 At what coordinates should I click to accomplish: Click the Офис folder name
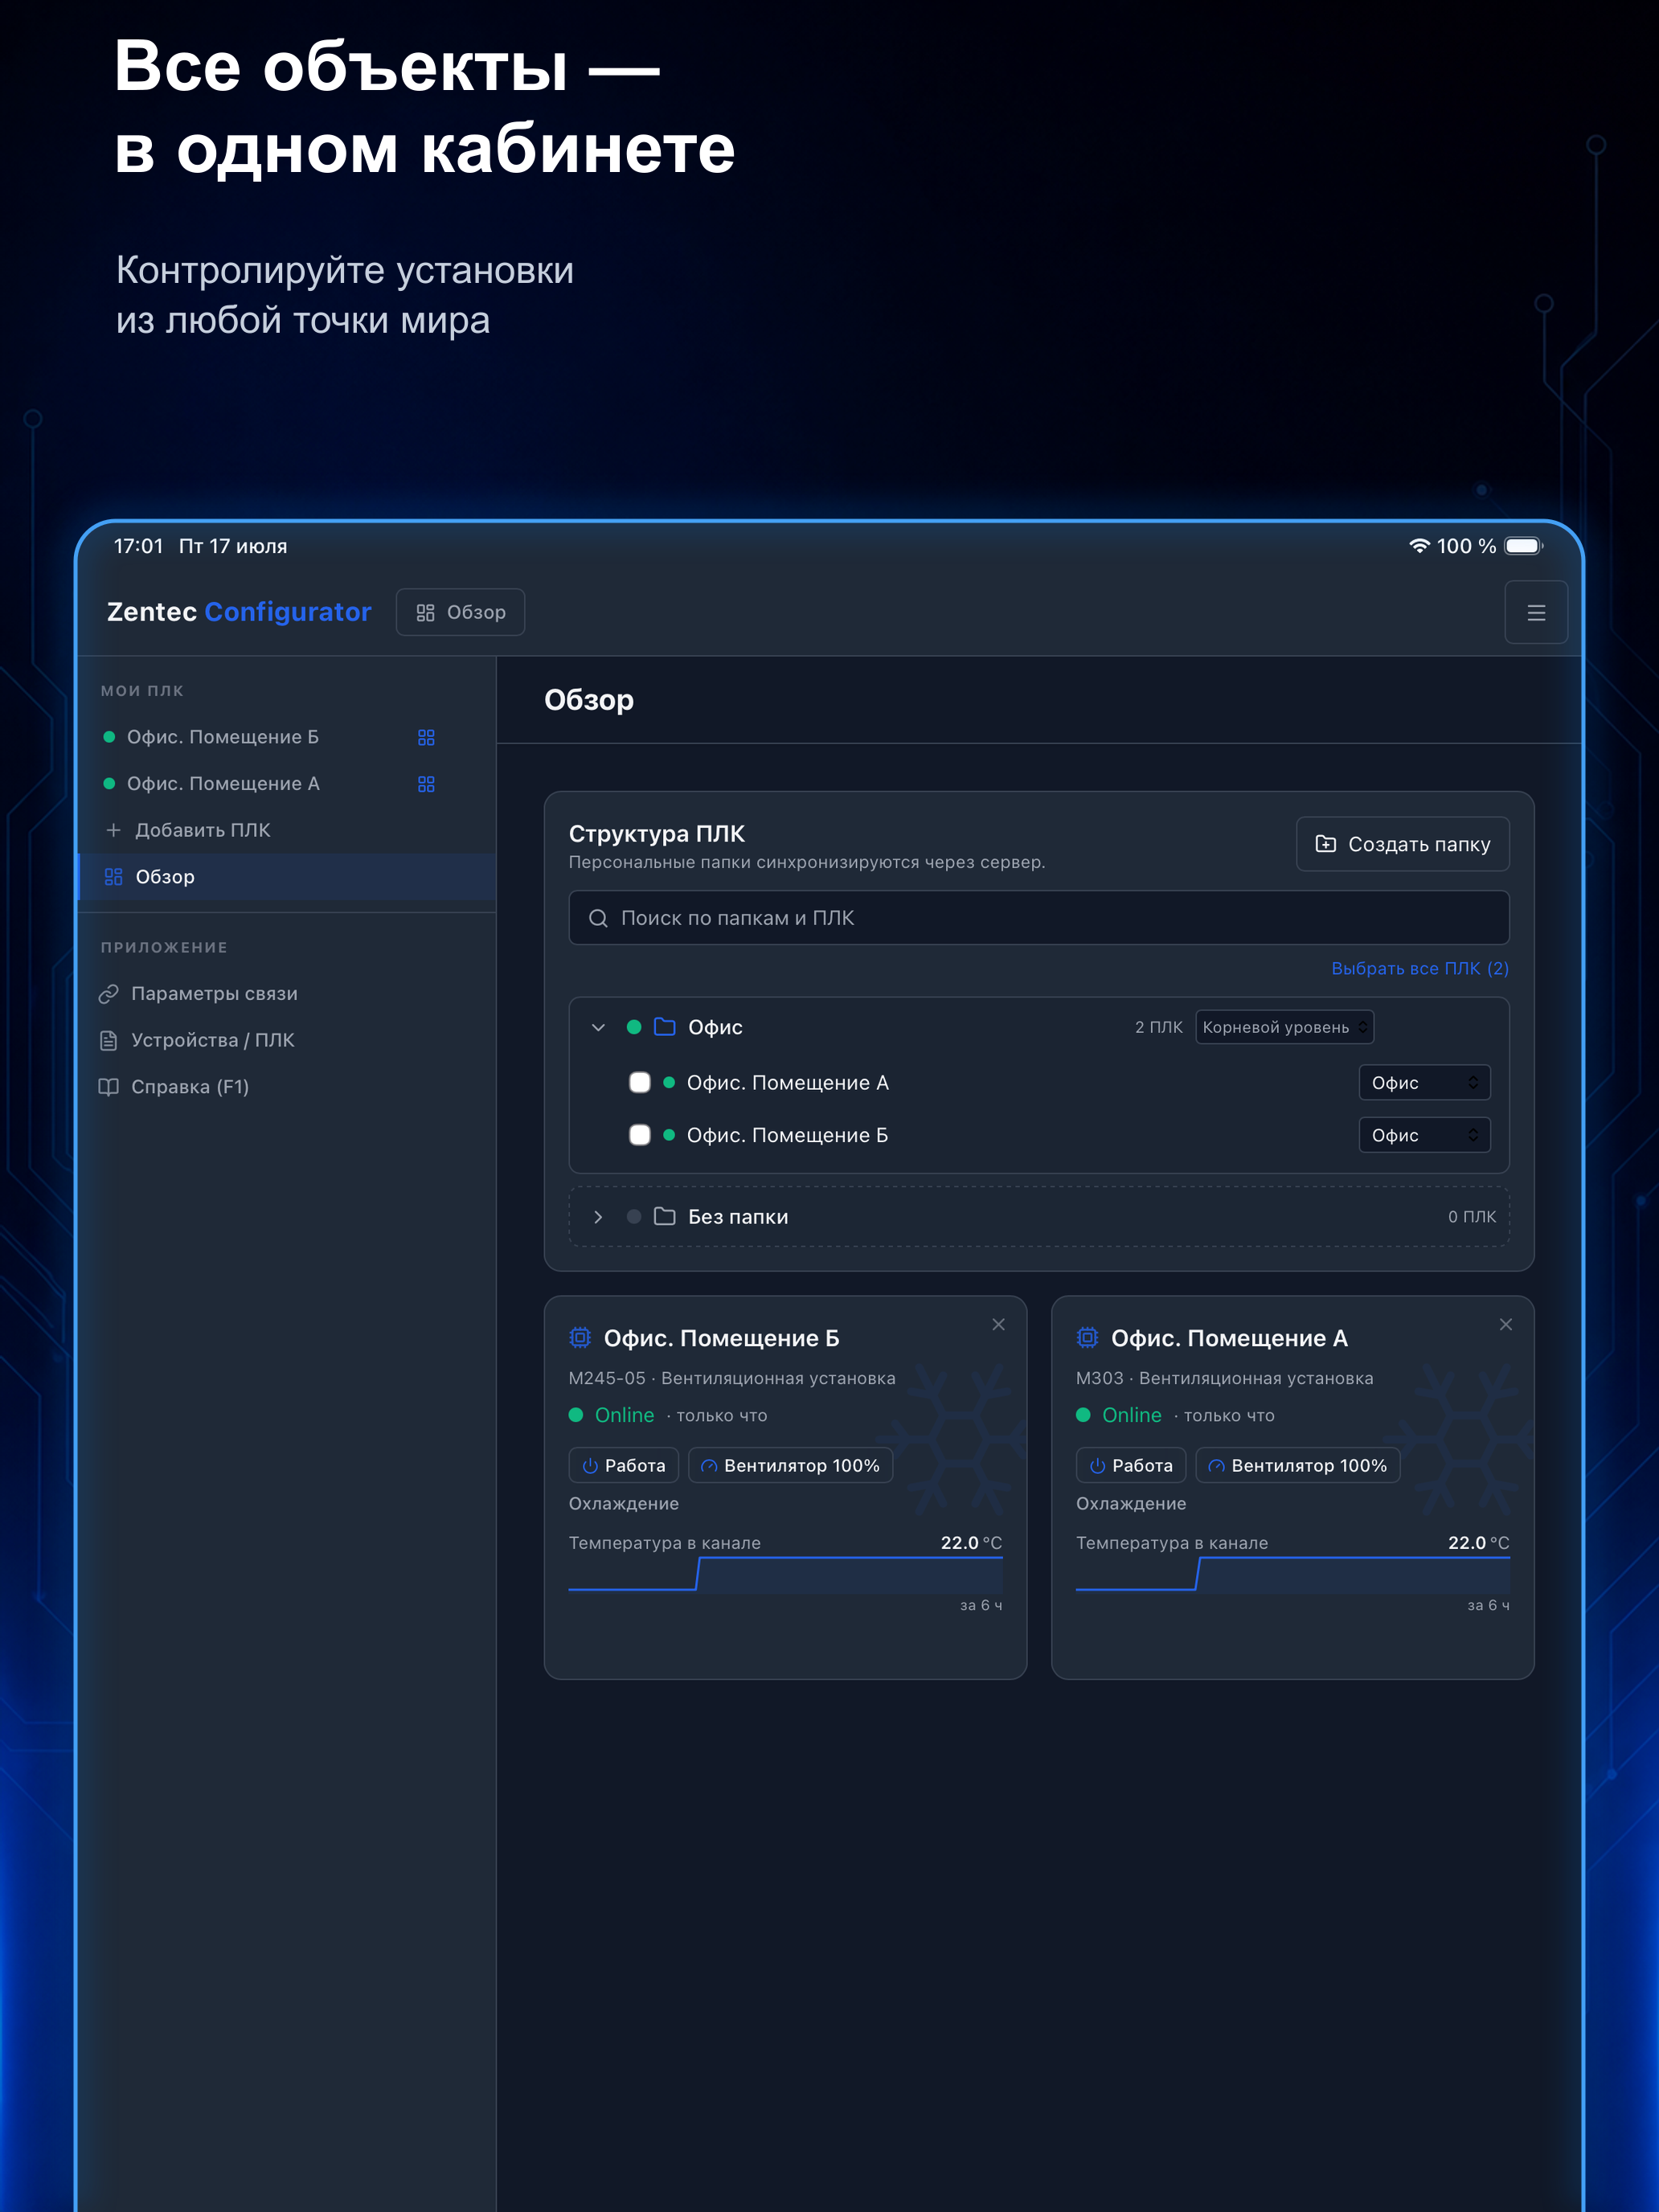point(715,1027)
